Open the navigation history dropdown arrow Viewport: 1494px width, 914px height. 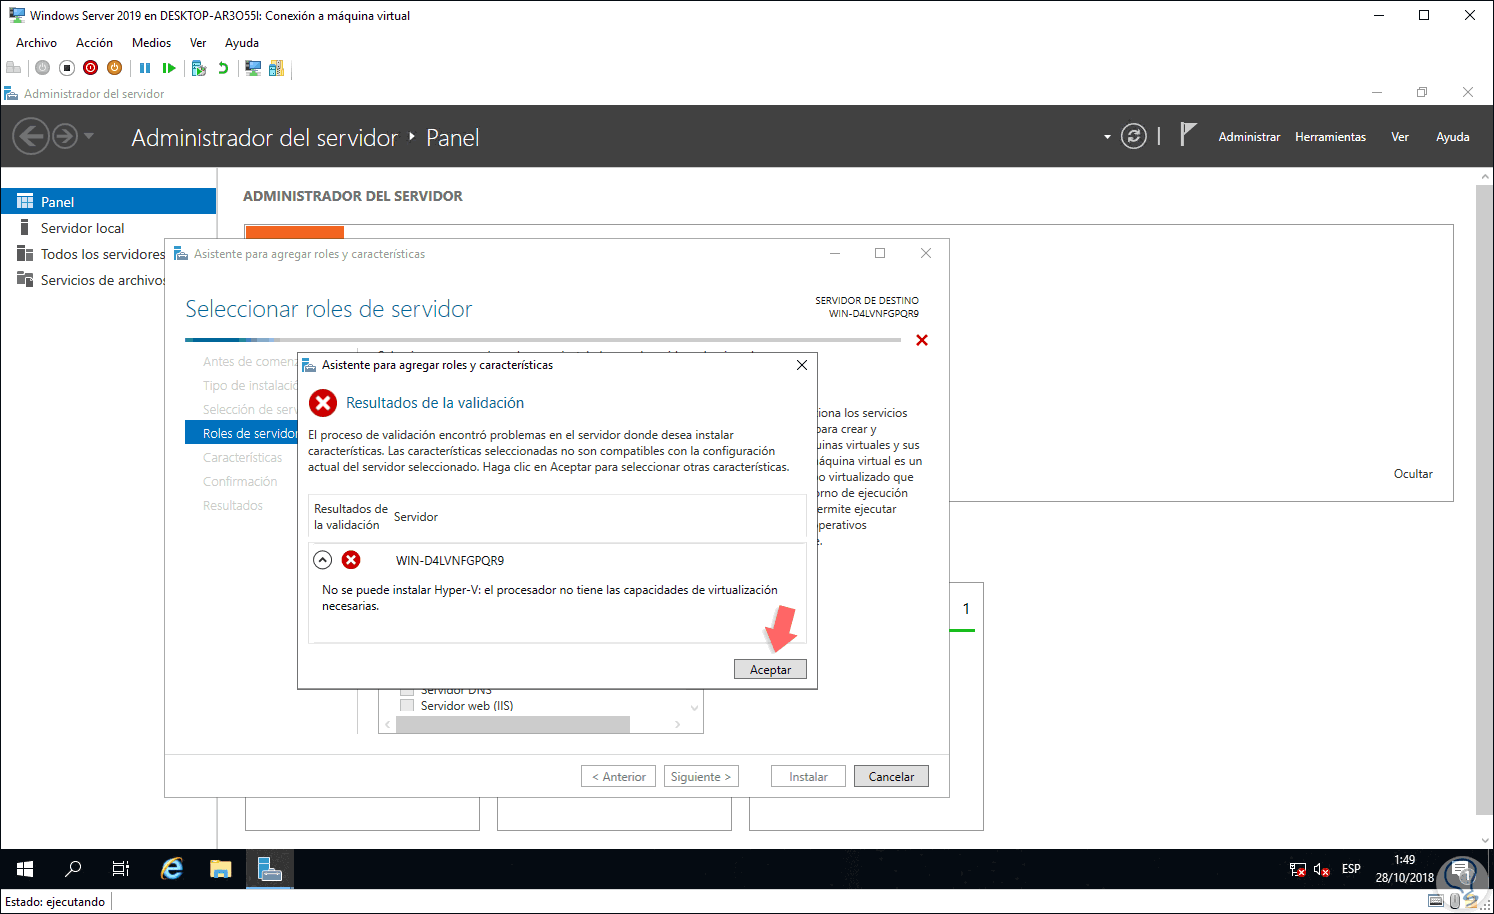[x=89, y=136]
